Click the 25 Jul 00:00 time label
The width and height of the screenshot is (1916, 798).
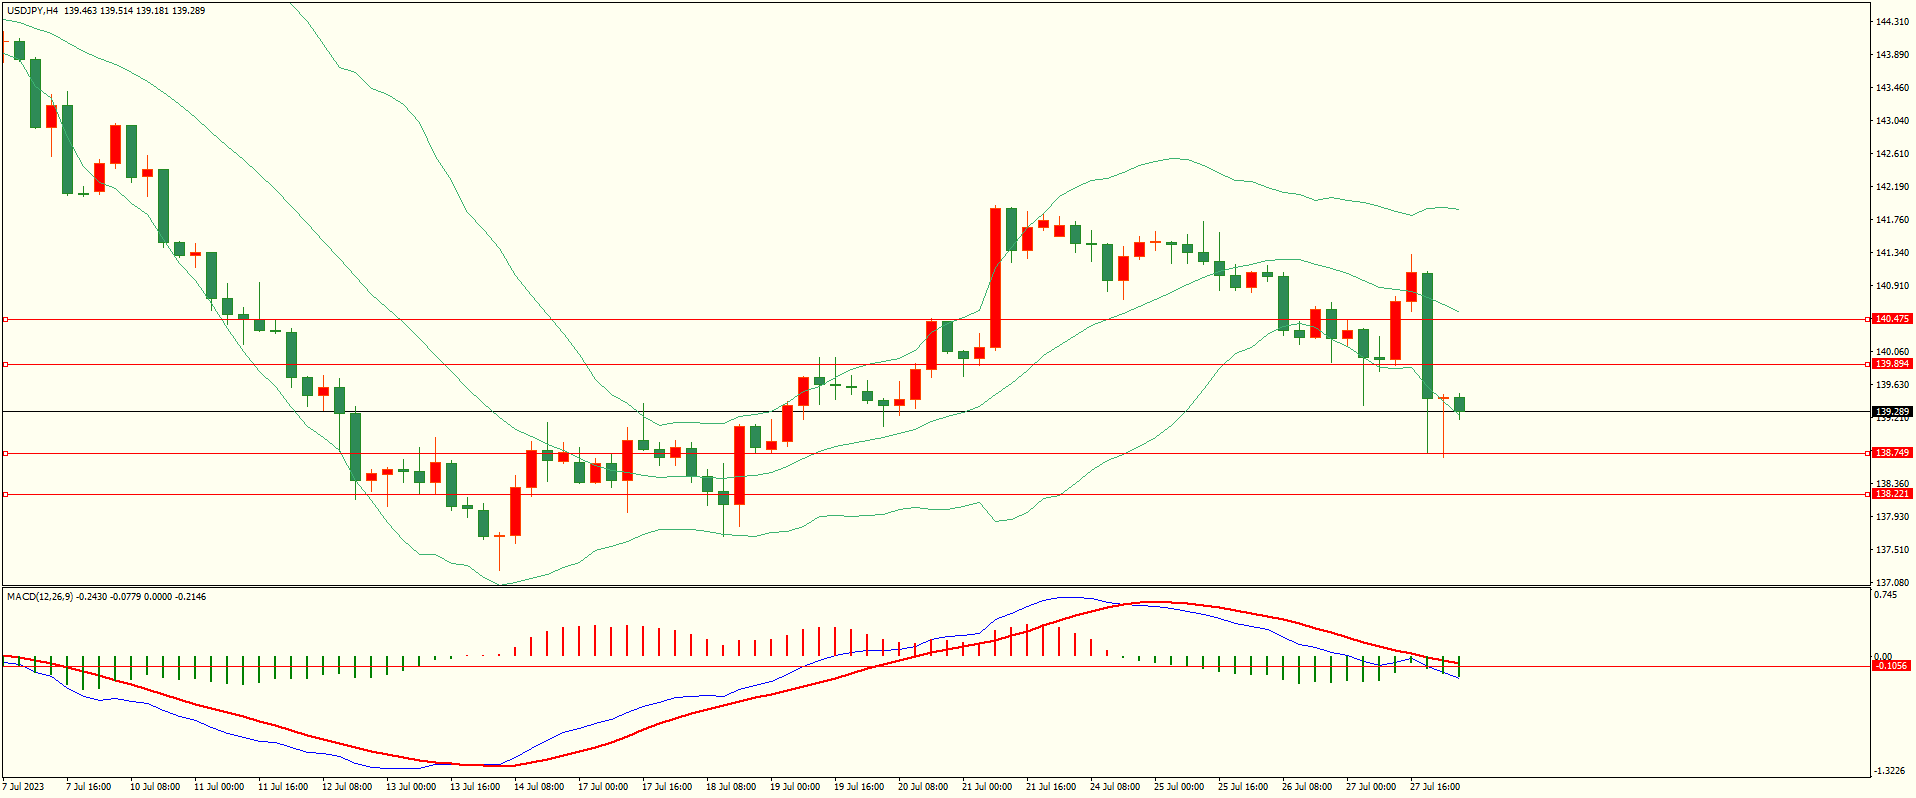pos(1179,787)
